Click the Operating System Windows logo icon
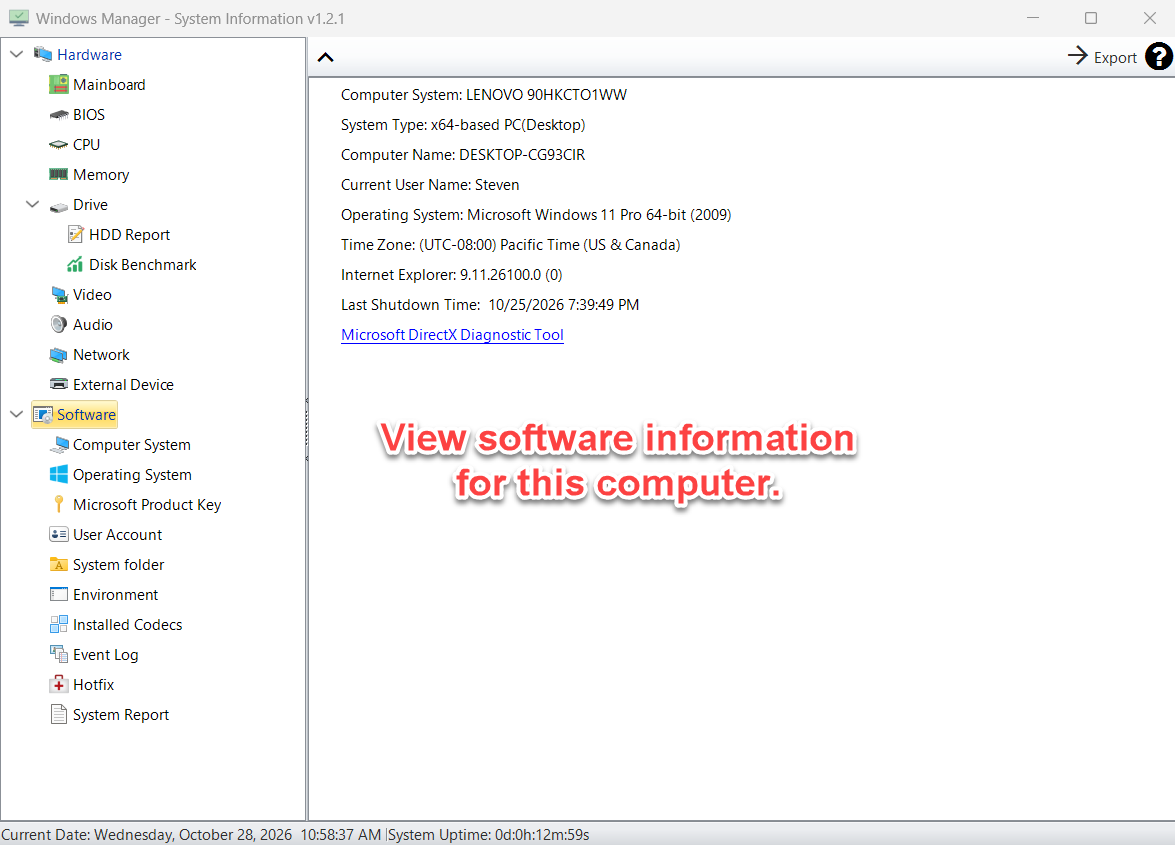The height and width of the screenshot is (847, 1175). 58,474
